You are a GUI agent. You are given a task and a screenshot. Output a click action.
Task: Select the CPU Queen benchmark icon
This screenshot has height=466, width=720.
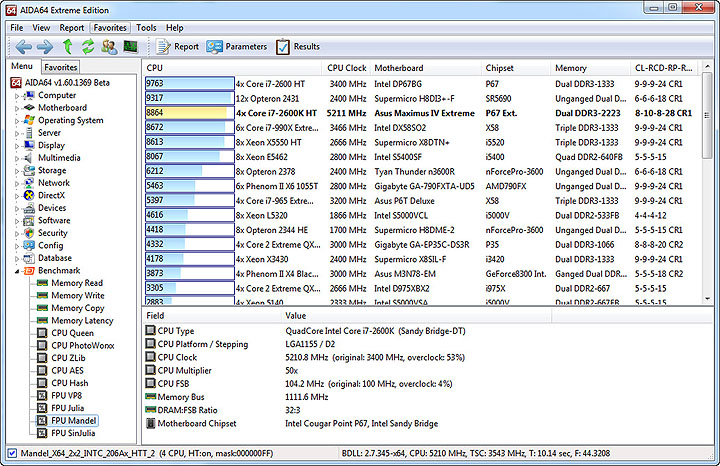coord(42,333)
